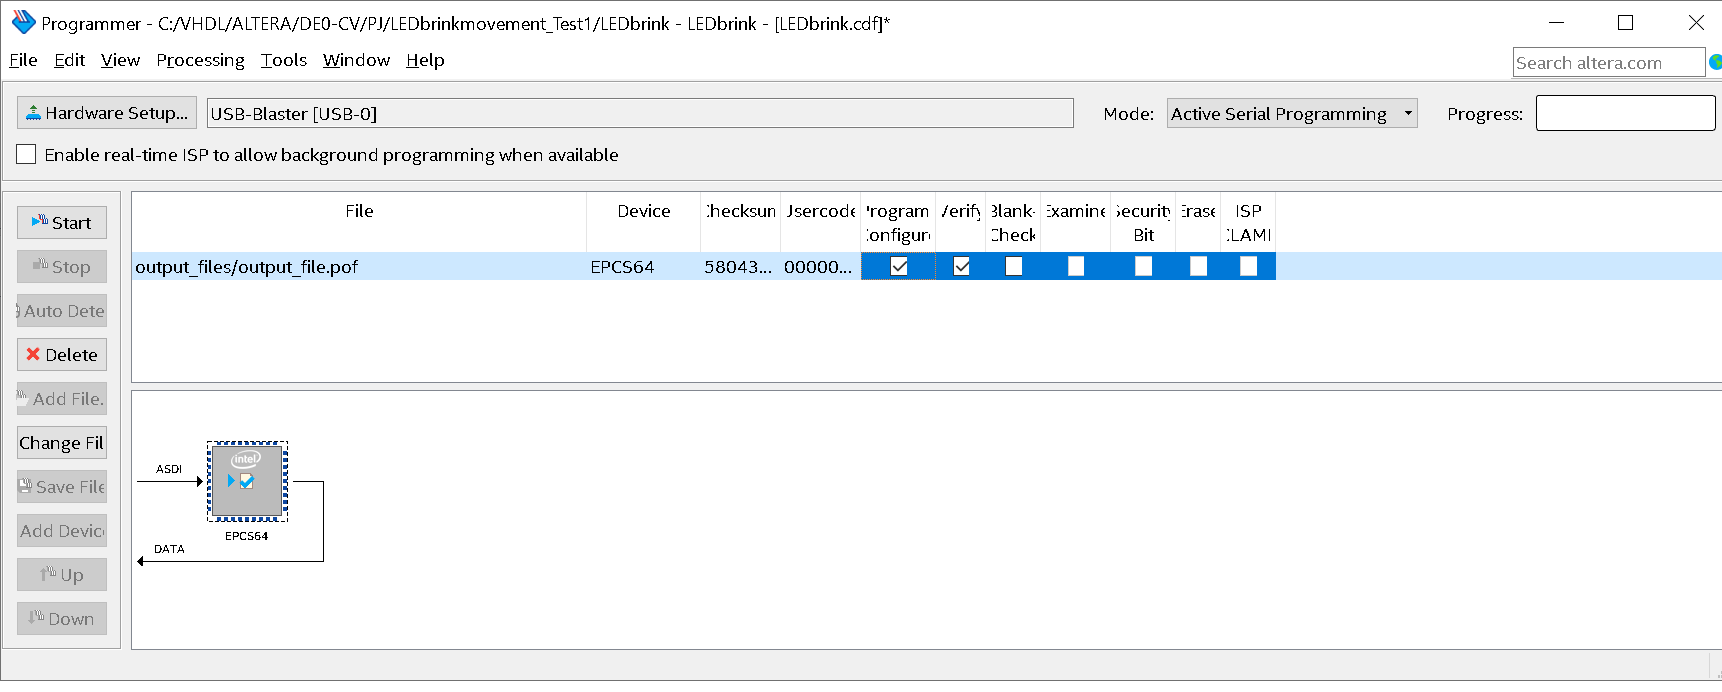Click the USB-Blaster [USB-0] hardware field
Viewport: 1722px width, 692px height.
coord(640,113)
